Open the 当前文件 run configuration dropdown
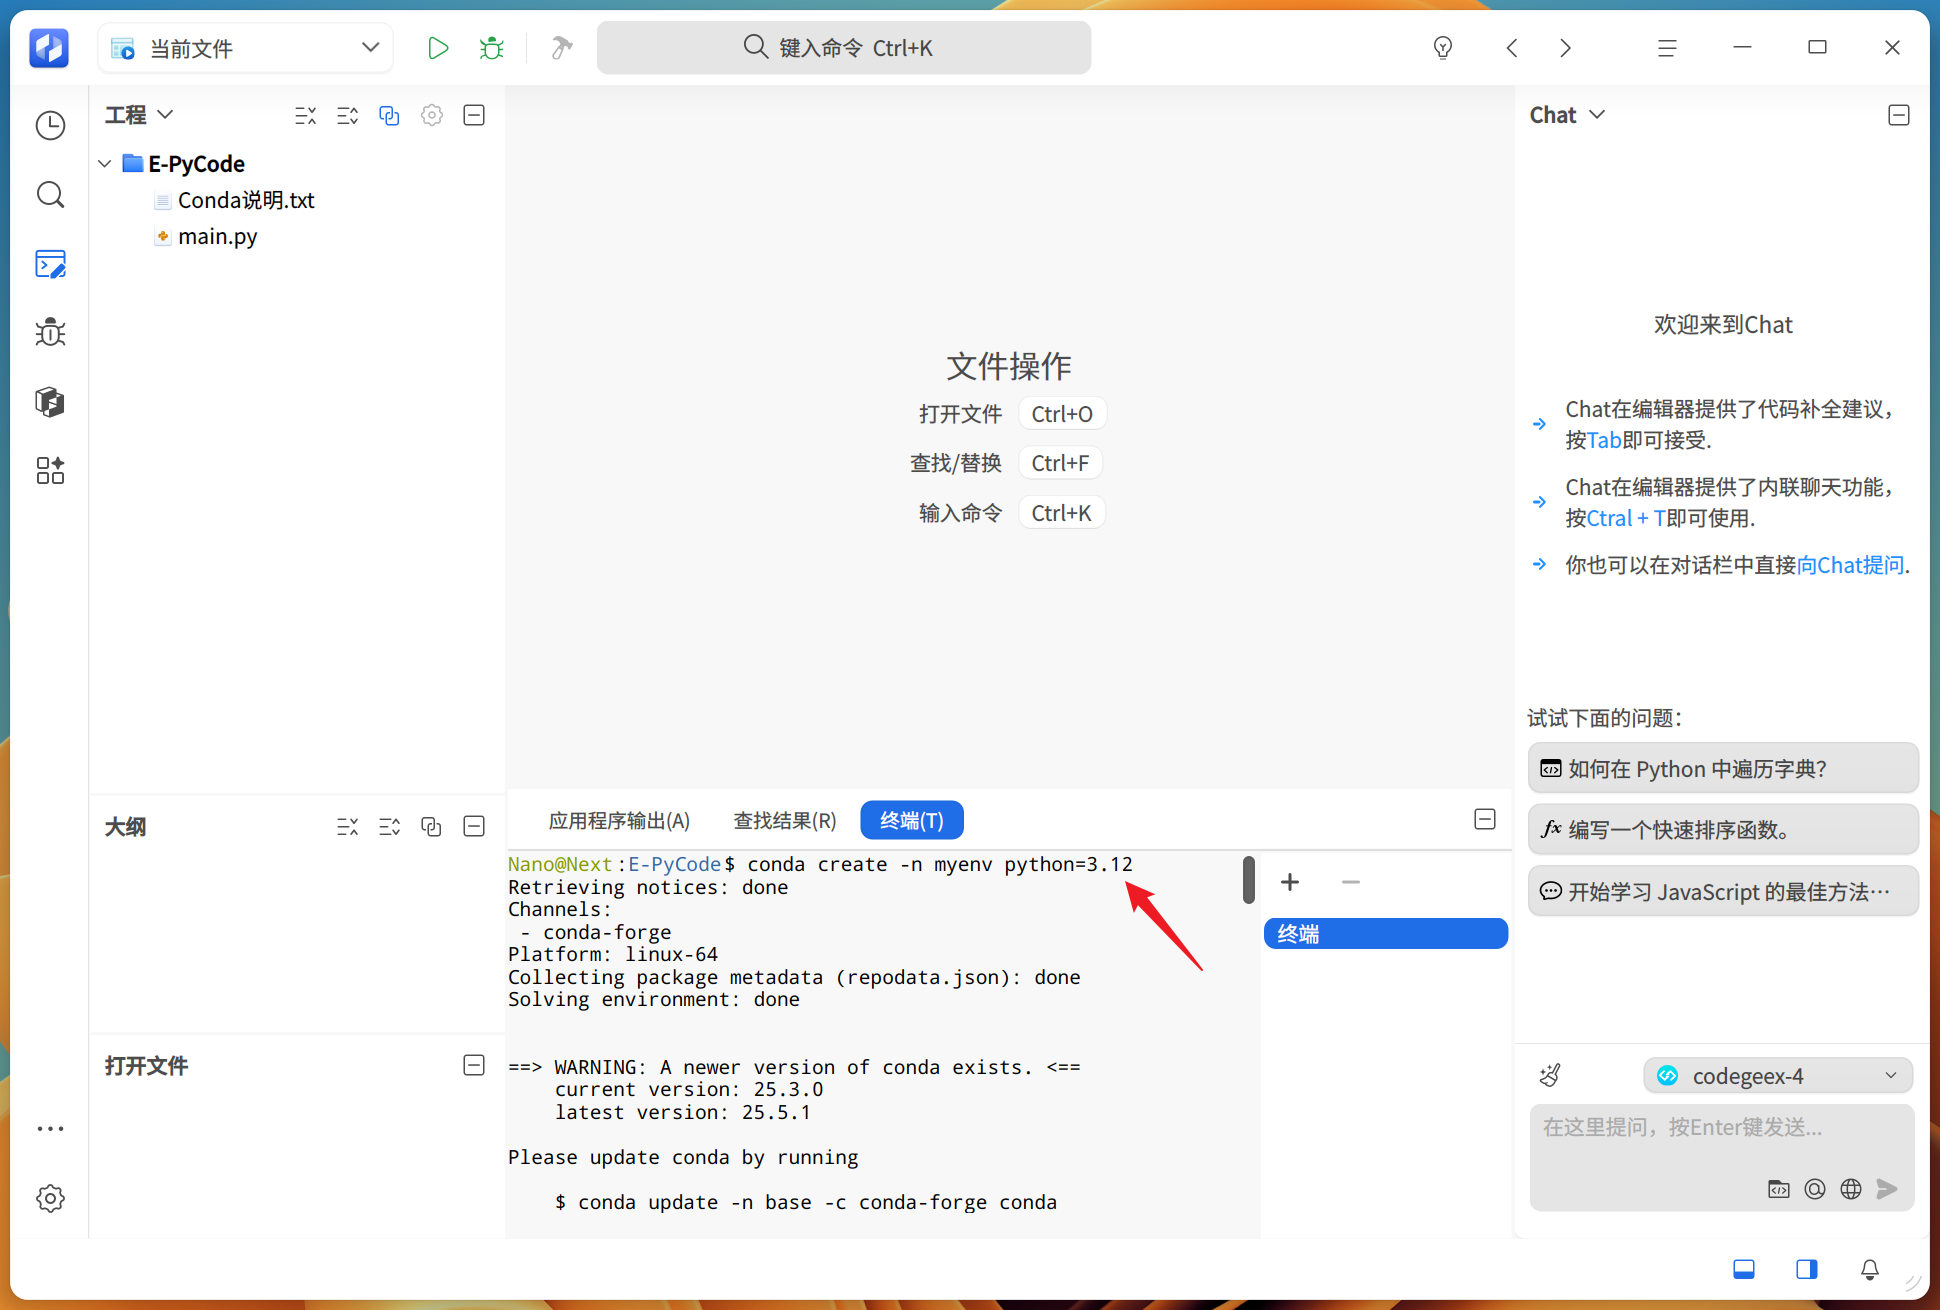The image size is (1940, 1310). pyautogui.click(x=246, y=48)
